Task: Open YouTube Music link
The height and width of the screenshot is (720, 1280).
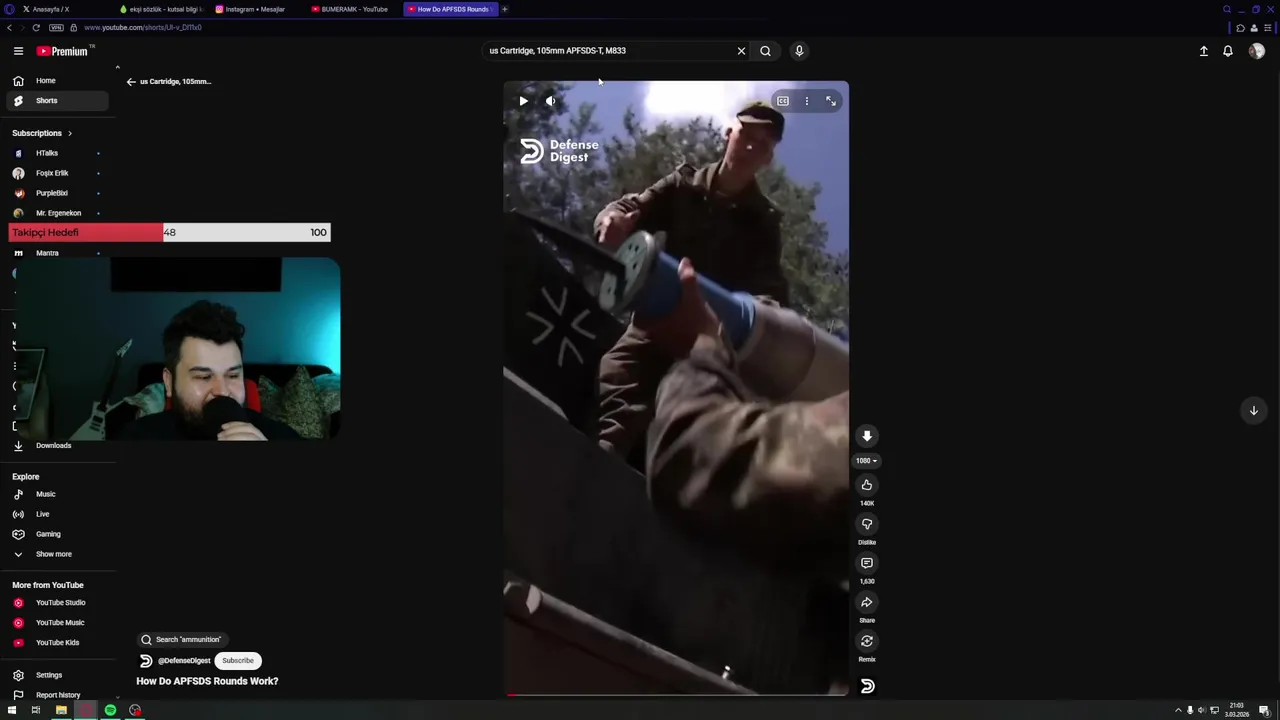Action: [58, 623]
